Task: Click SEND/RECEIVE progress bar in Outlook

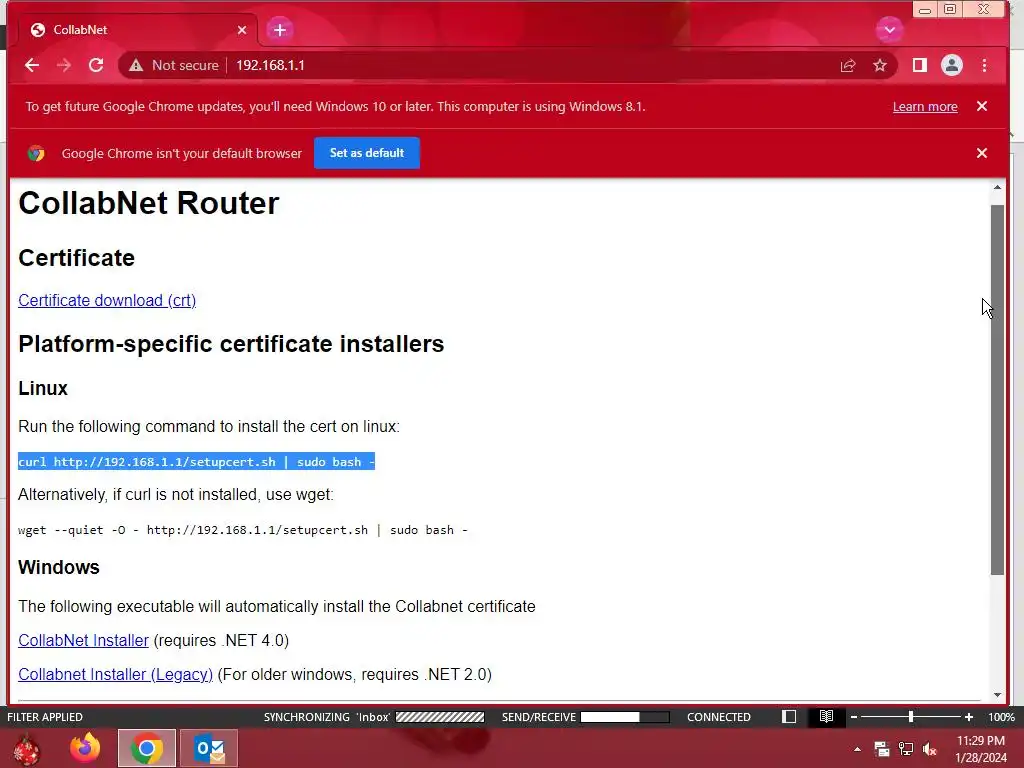Action: coord(625,717)
